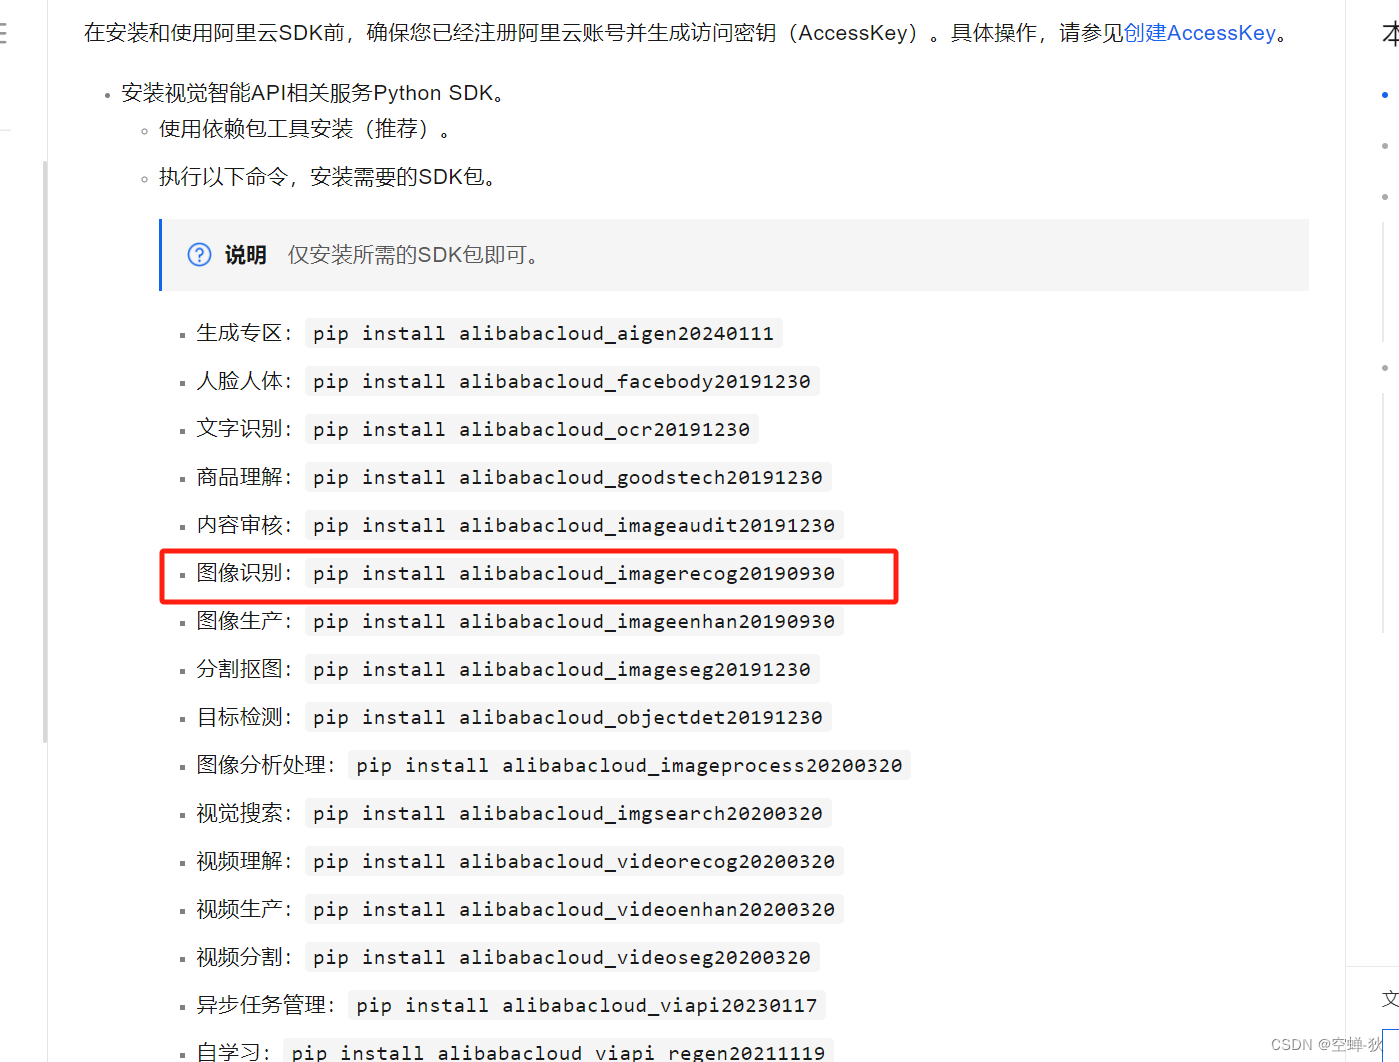Open the 创建AccessKey link

coord(1200,33)
